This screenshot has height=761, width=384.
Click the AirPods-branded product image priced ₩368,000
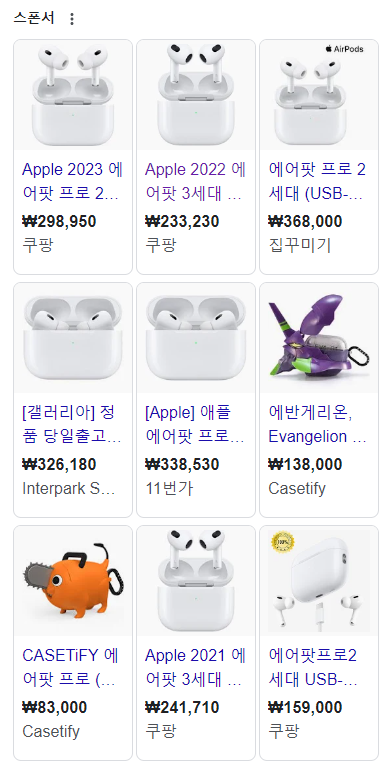319,95
